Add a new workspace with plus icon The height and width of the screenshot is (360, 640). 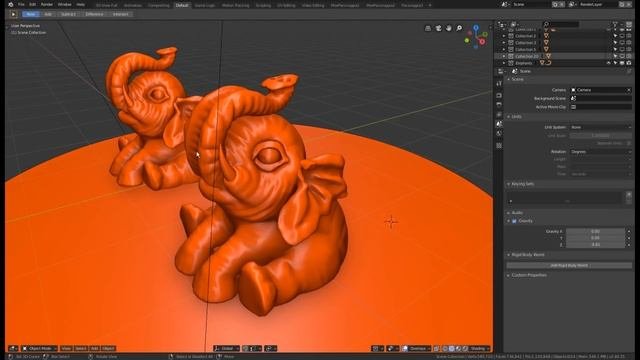click(x=430, y=5)
